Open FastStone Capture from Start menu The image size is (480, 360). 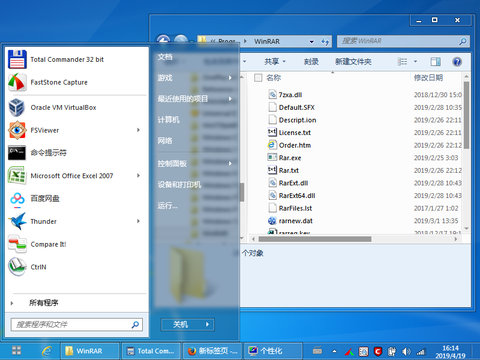coord(77,82)
